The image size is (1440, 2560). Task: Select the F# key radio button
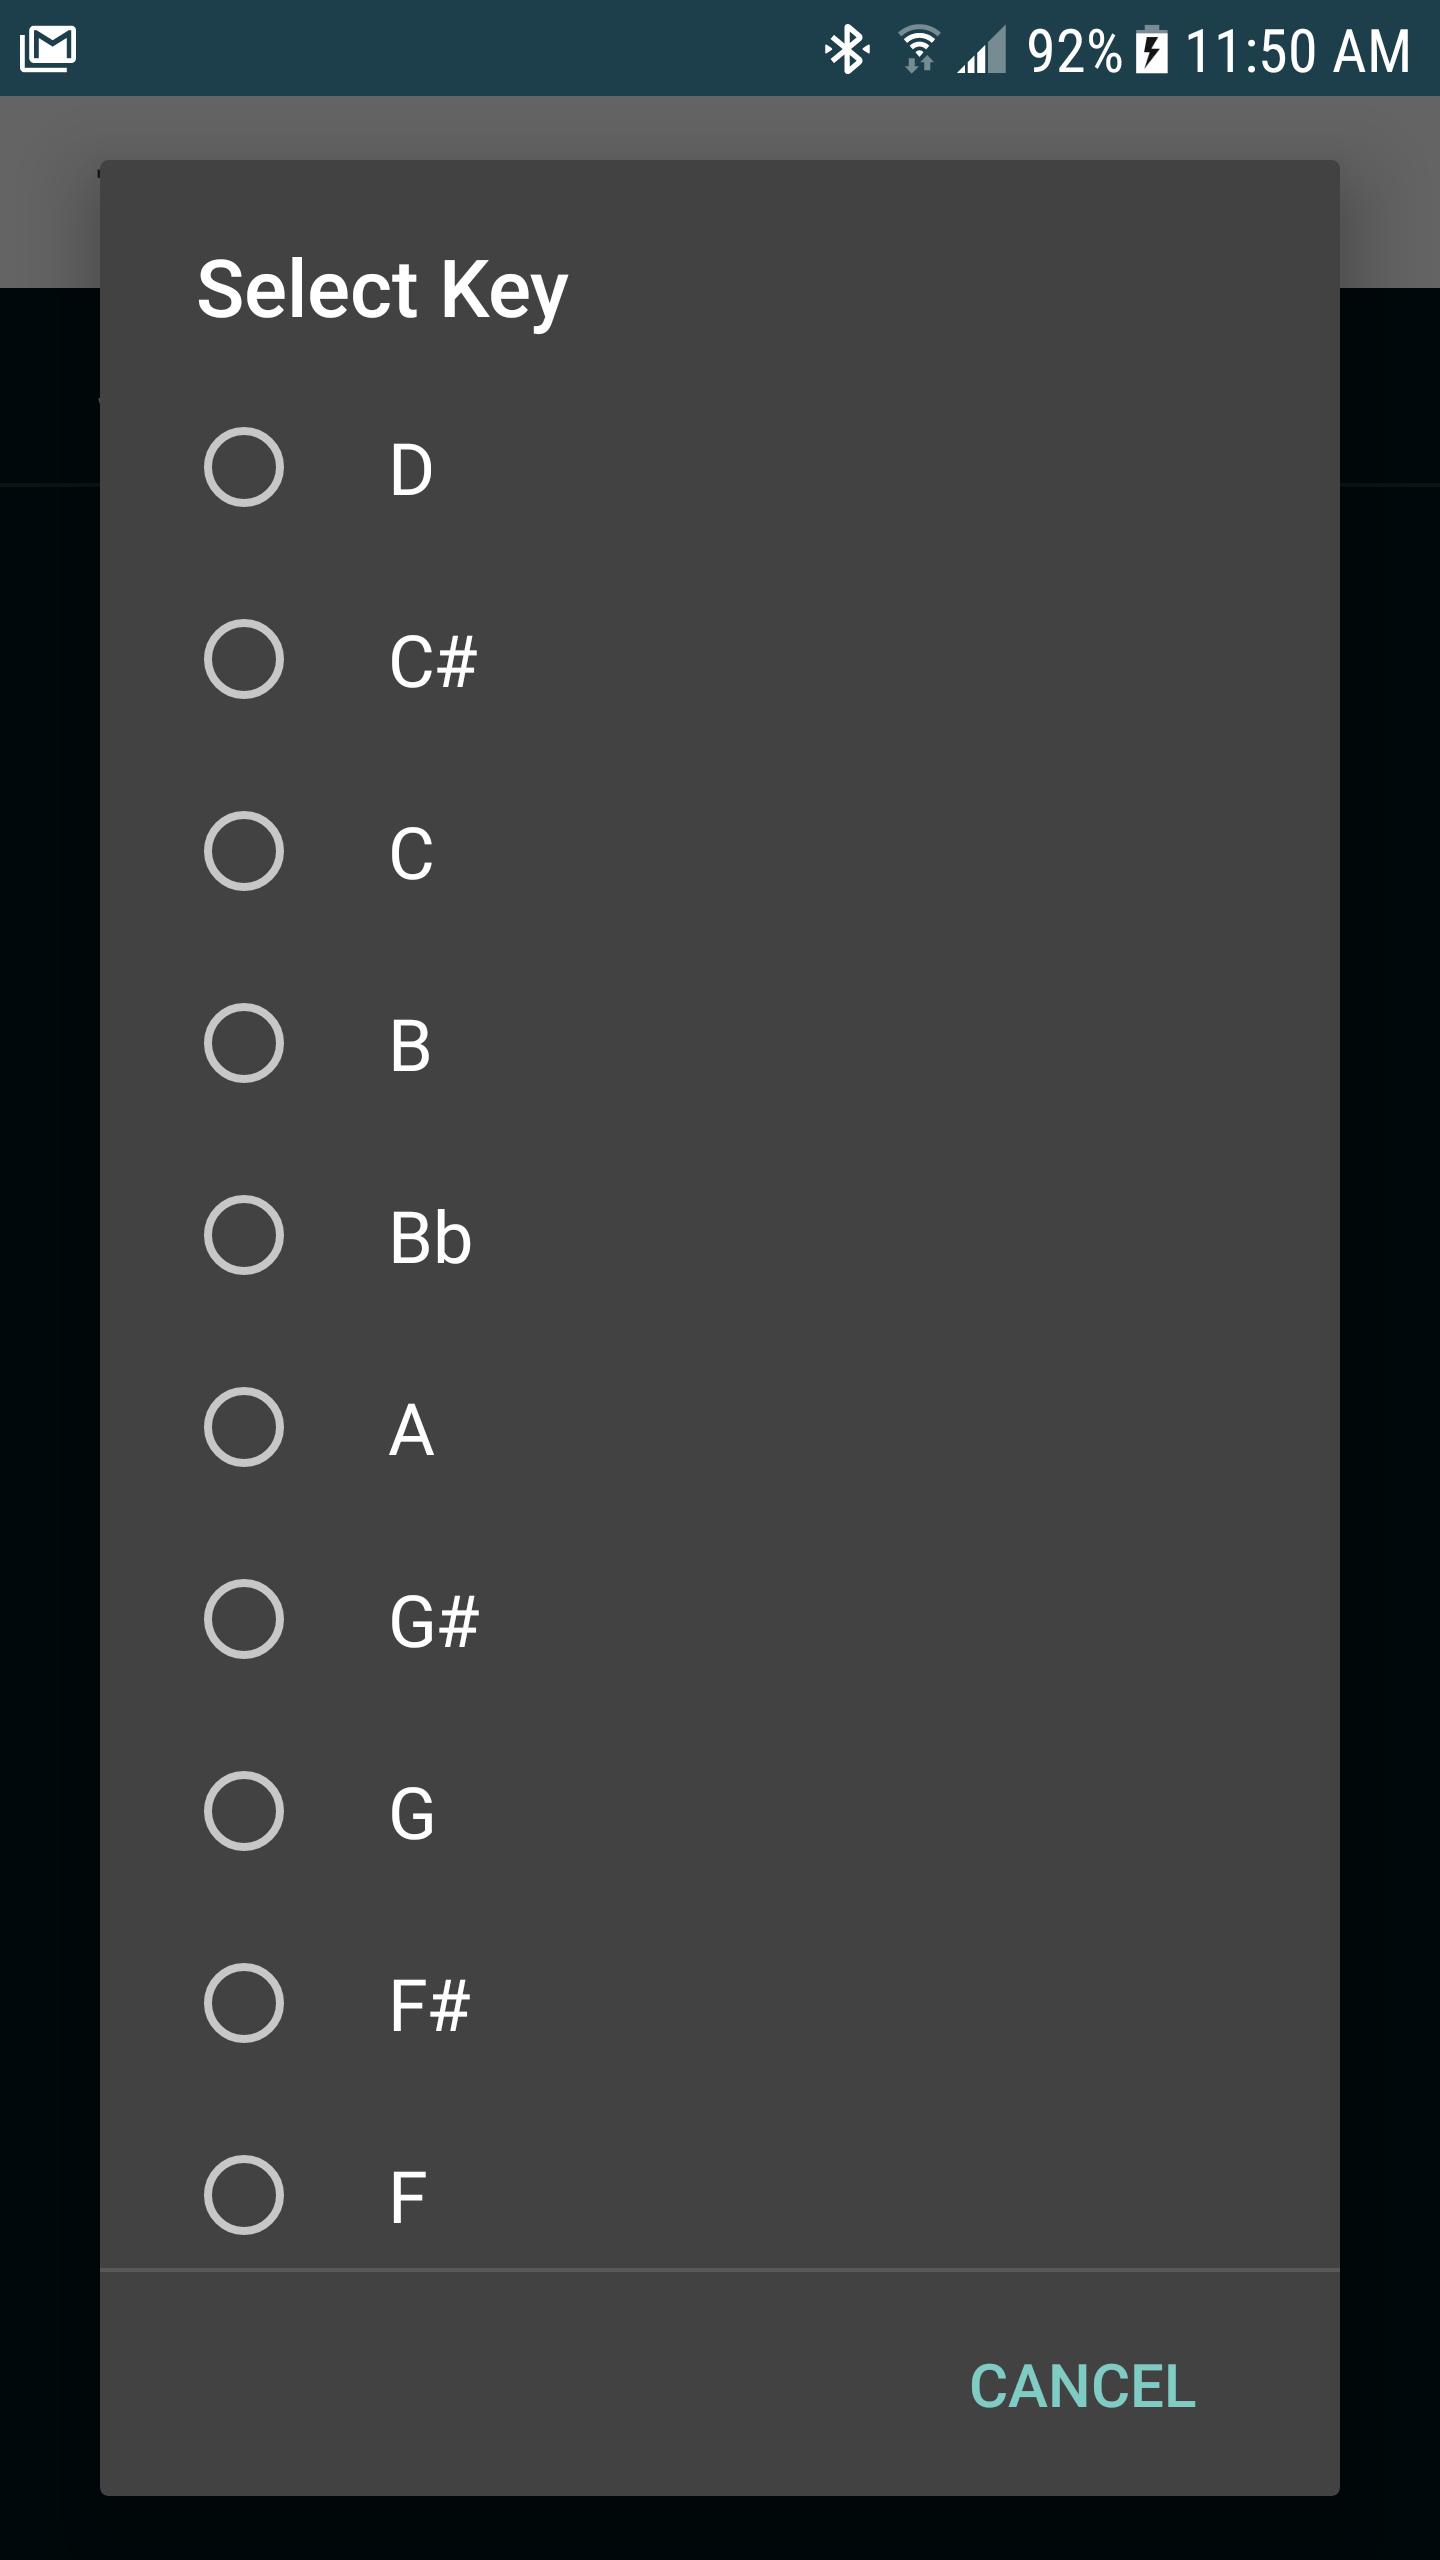click(x=244, y=2003)
